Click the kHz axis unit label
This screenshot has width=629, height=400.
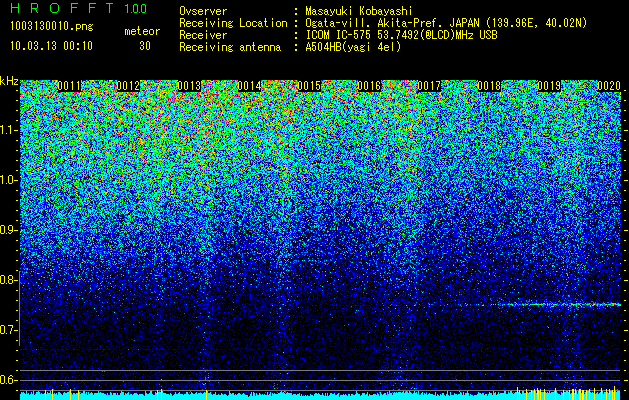(x=9, y=81)
